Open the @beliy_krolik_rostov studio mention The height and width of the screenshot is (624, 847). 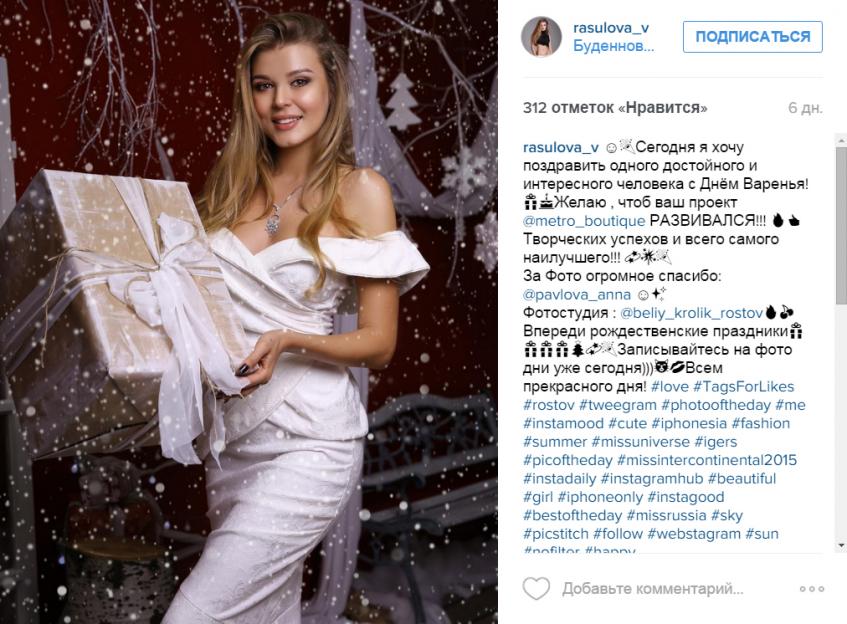[691, 313]
